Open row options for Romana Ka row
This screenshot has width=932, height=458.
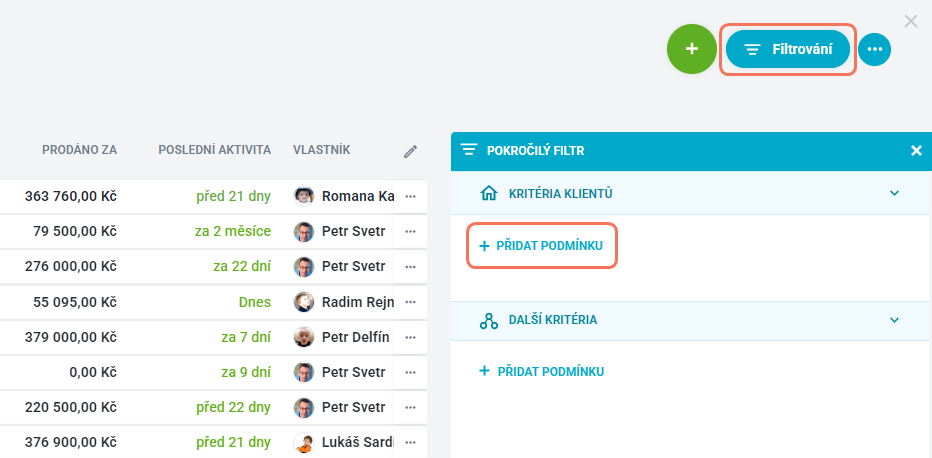pyautogui.click(x=410, y=197)
